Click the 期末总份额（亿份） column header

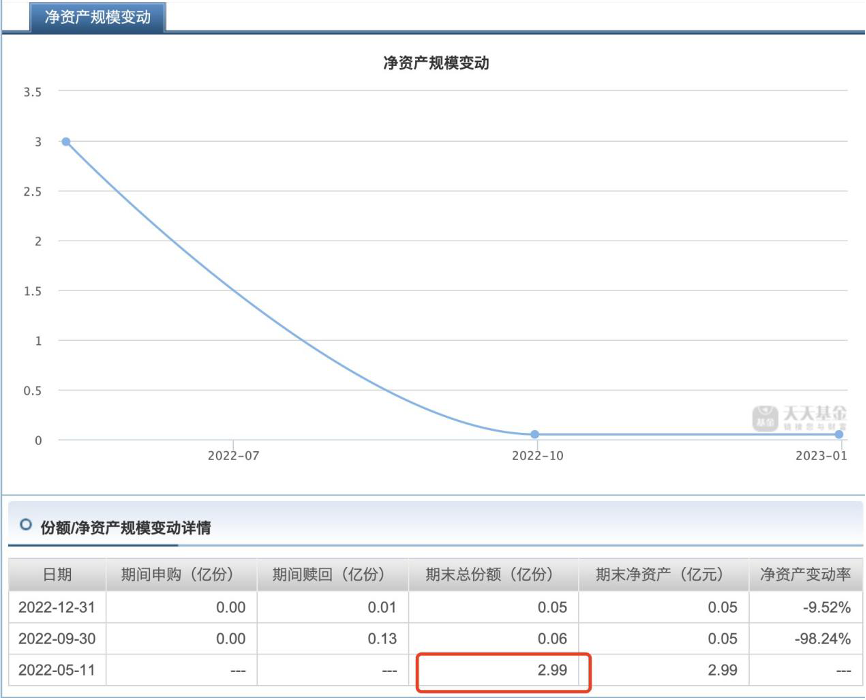tap(493, 575)
